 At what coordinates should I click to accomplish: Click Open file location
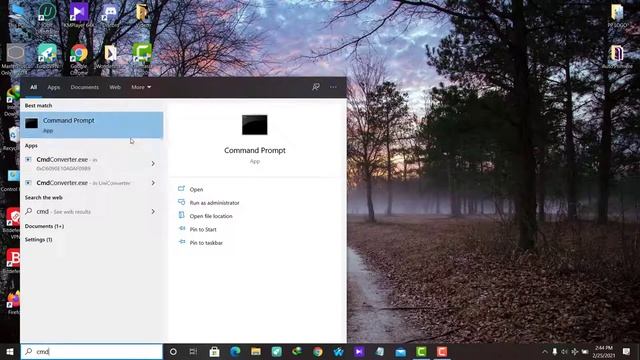point(211,216)
